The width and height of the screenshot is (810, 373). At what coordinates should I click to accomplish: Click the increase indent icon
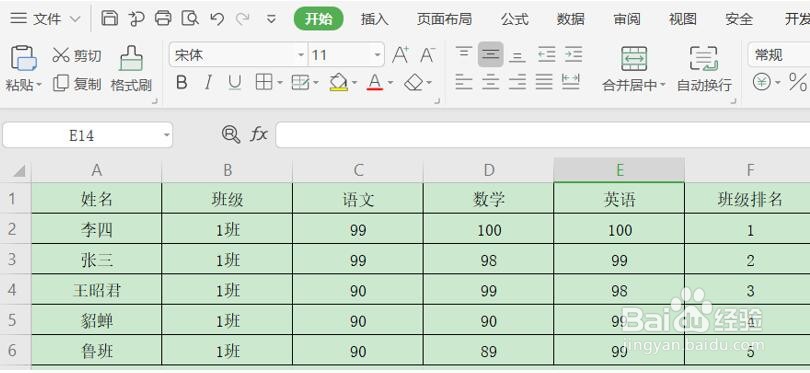click(x=573, y=54)
